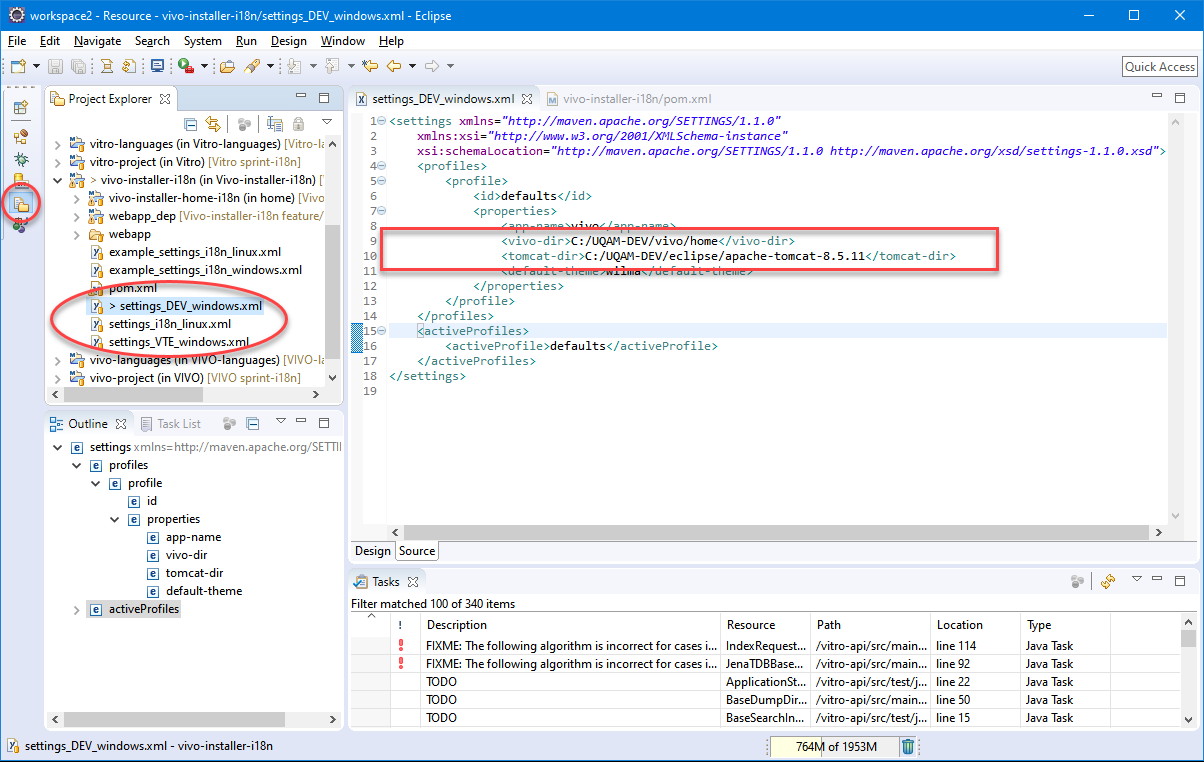
Task: Click the Last Edit Location icon
Action: (x=370, y=66)
